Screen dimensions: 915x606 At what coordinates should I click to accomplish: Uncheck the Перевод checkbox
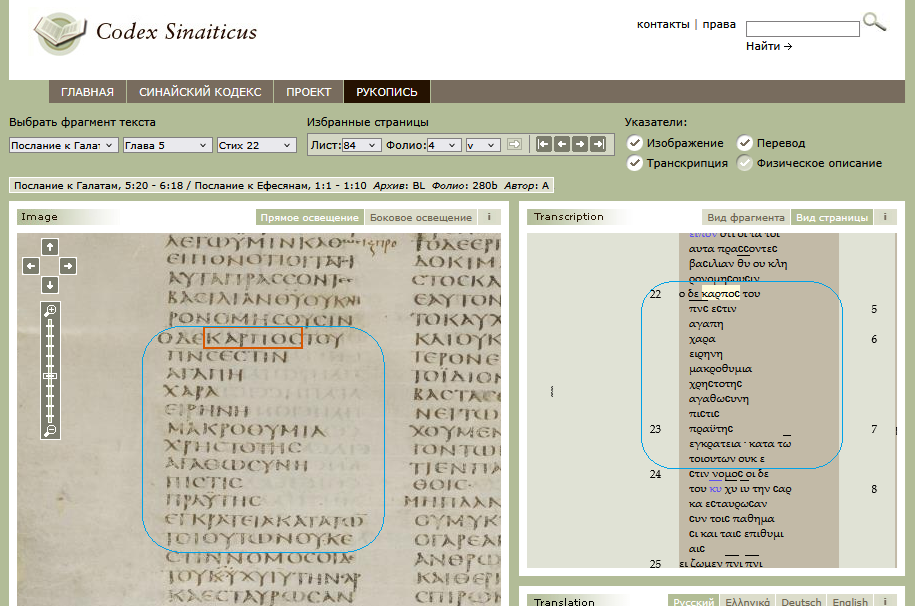(745, 143)
